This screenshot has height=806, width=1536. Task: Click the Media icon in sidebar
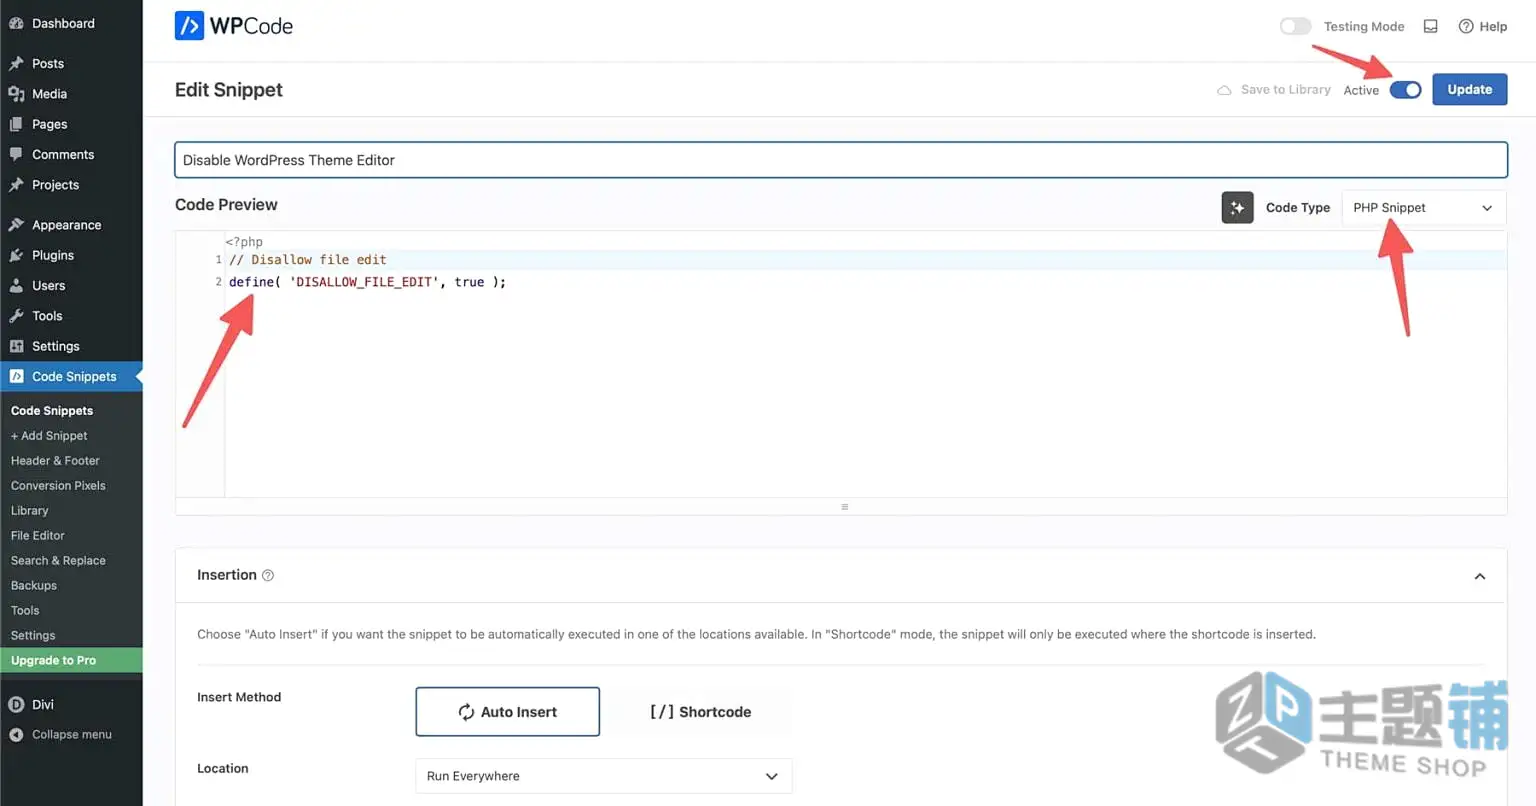[16, 93]
